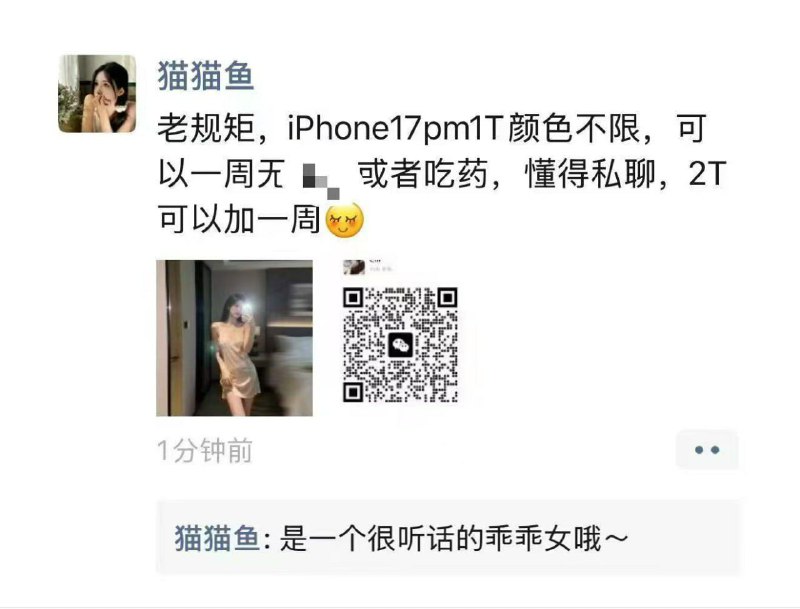Viewport: 800px width, 609px height.
Task: Click 猫猫鱼 name in the comment
Action: pyautogui.click(x=217, y=538)
